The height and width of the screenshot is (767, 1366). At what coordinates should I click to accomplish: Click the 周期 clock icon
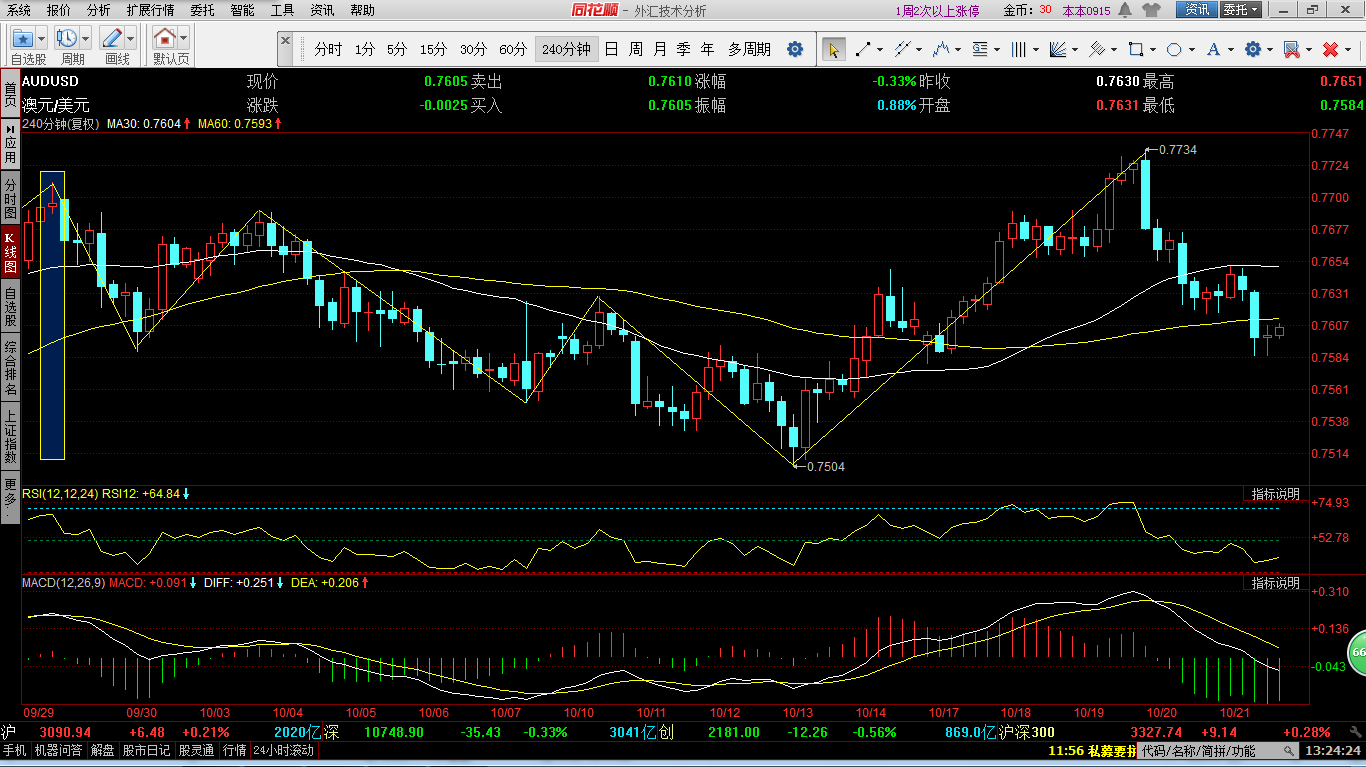click(x=67, y=38)
